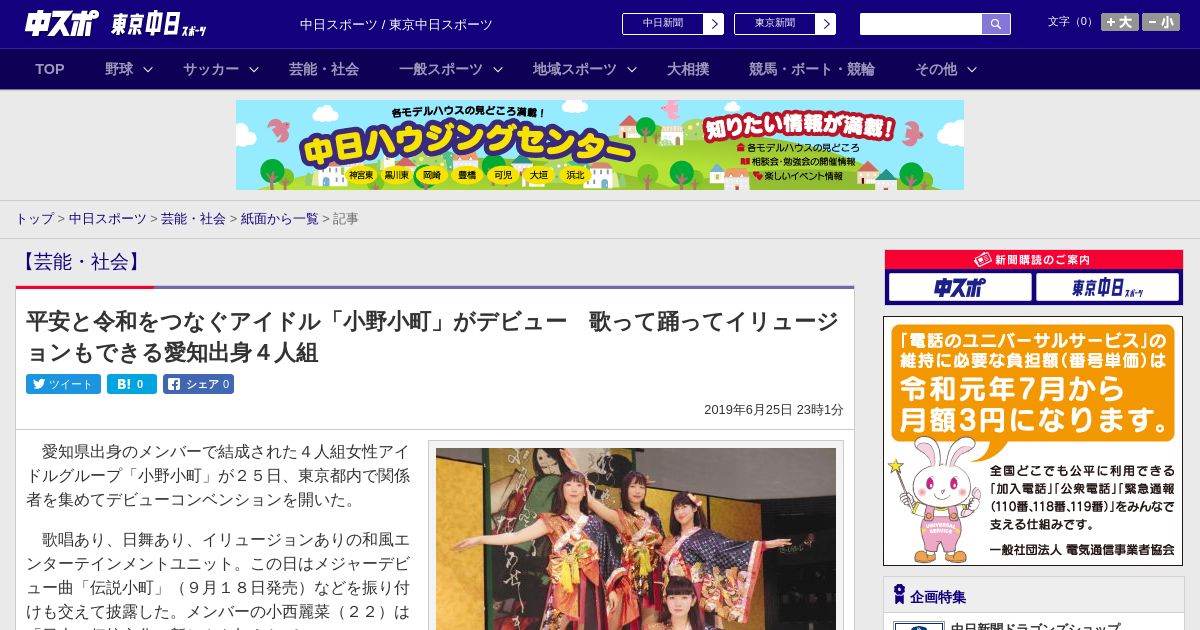Click the article headline text
Image resolution: width=1200 pixels, height=630 pixels.
click(432, 337)
